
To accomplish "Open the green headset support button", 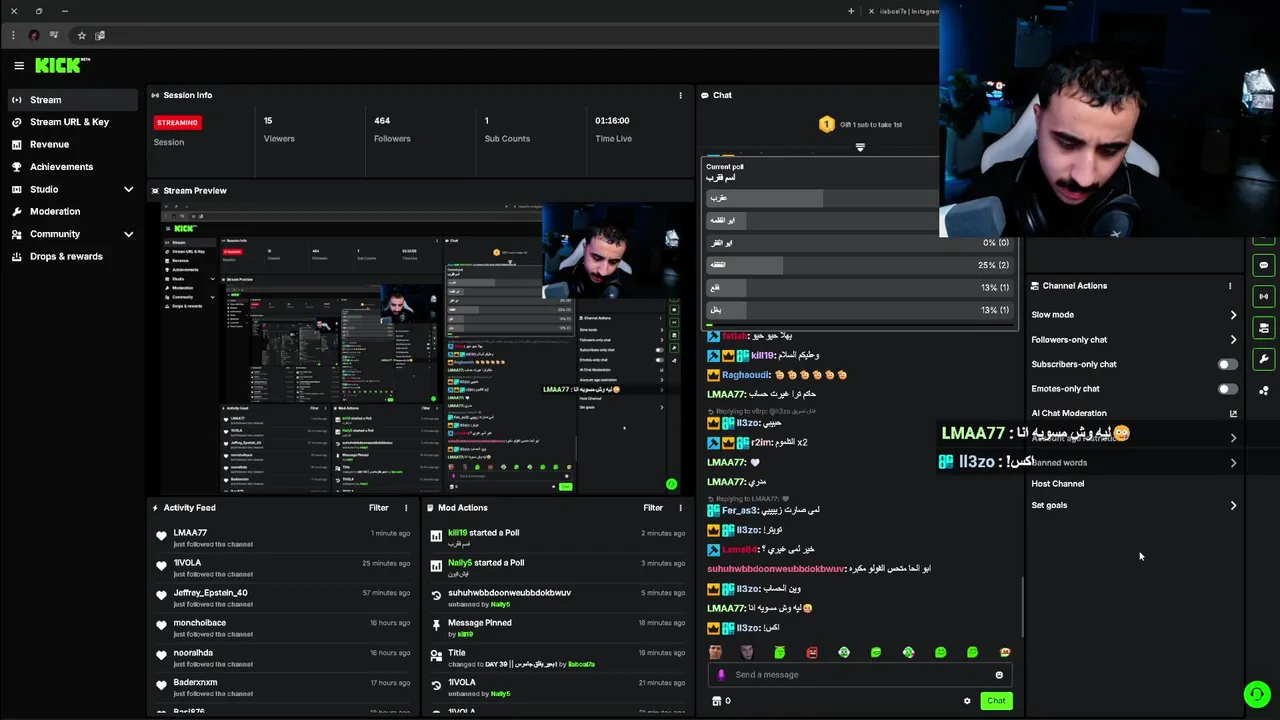I will pyautogui.click(x=1257, y=694).
